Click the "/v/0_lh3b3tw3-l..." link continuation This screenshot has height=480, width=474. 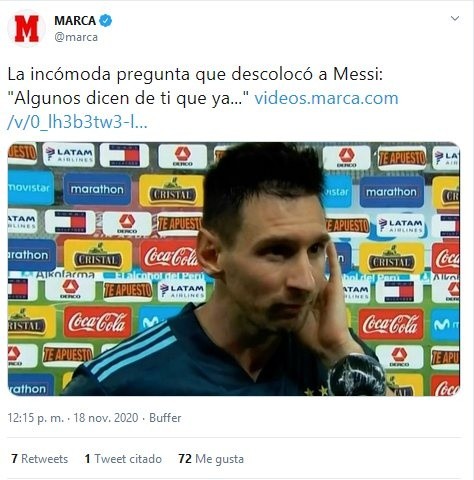pyautogui.click(x=77, y=123)
